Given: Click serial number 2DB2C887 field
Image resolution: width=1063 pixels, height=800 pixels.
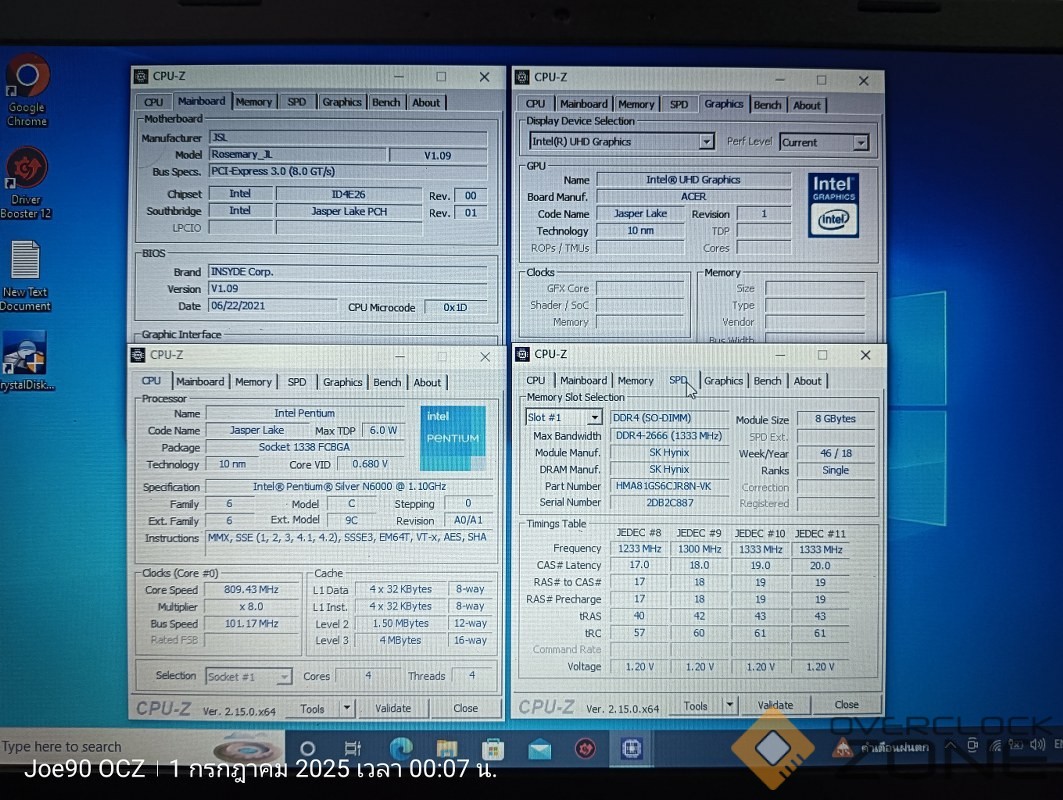Looking at the screenshot, I should pos(669,502).
